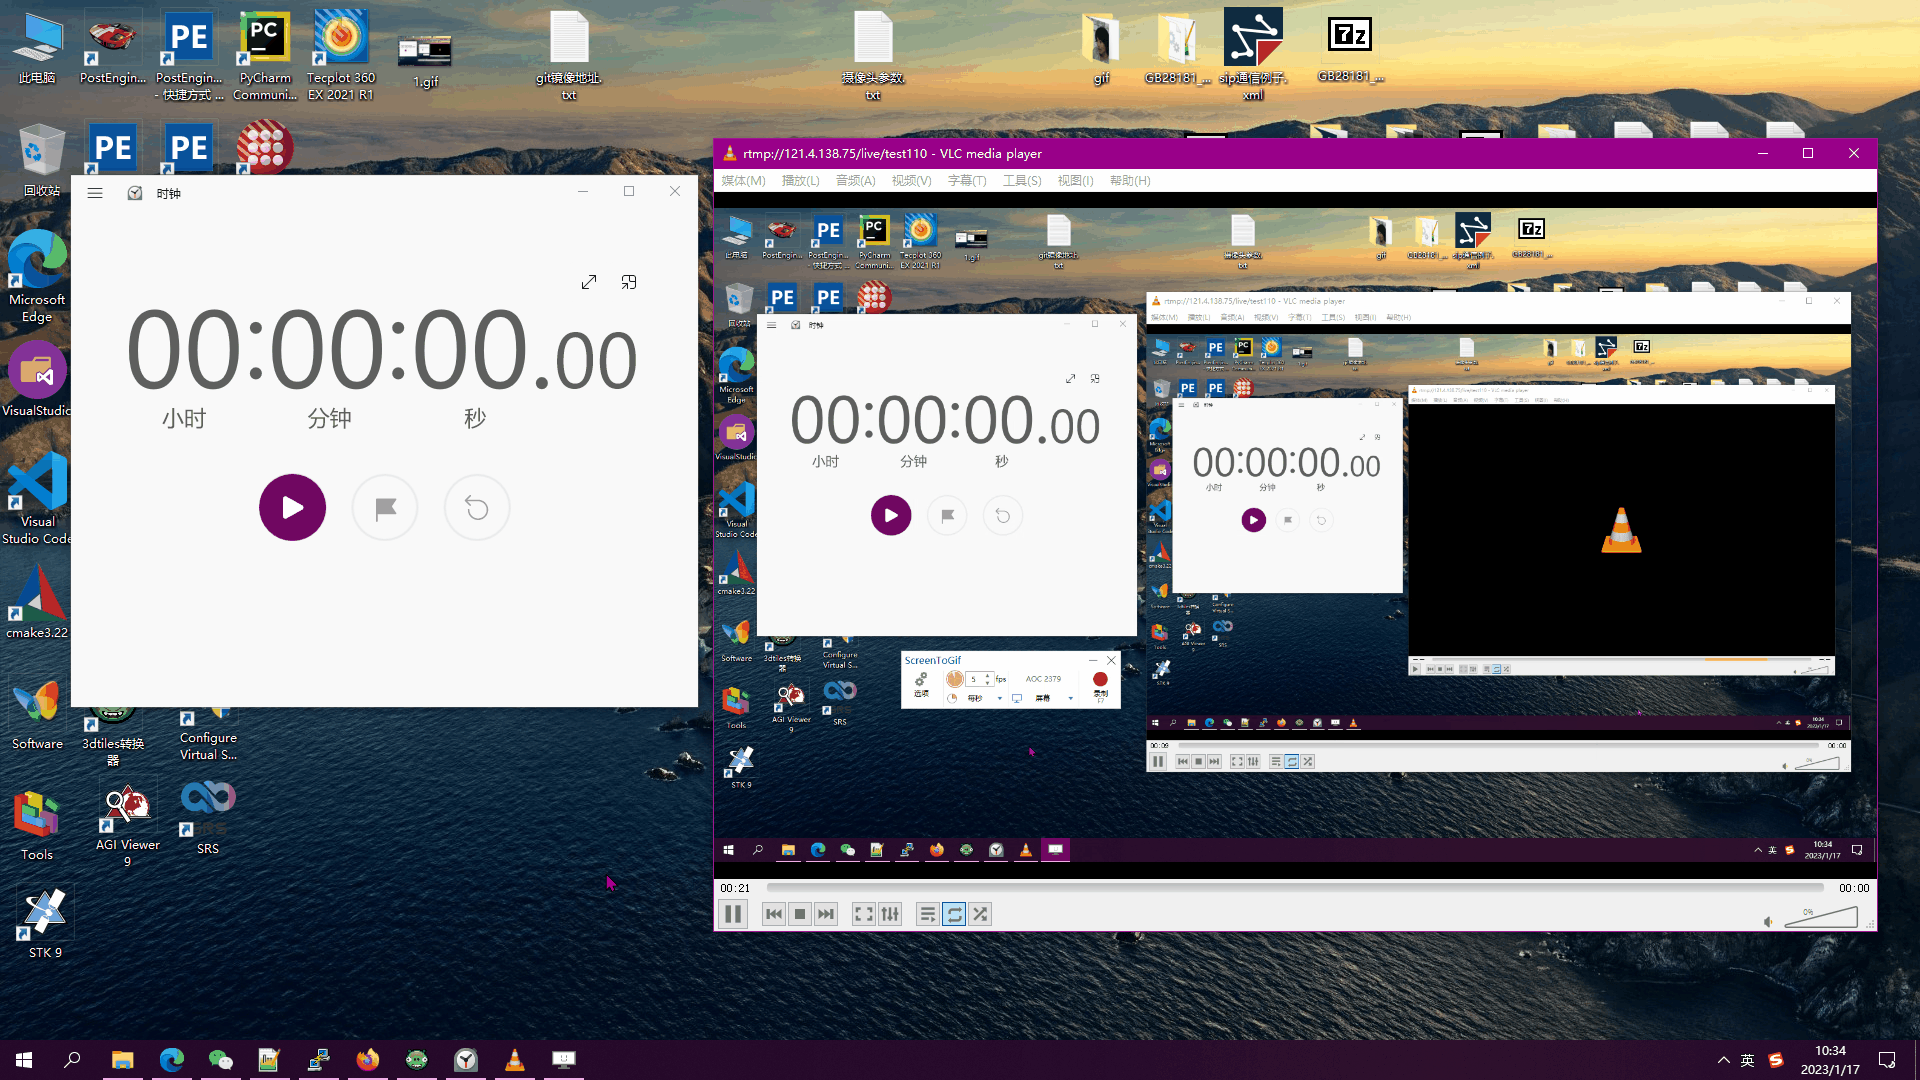The image size is (1920, 1080).
Task: Open 媒体(M) menu in VLC
Action: click(x=743, y=181)
